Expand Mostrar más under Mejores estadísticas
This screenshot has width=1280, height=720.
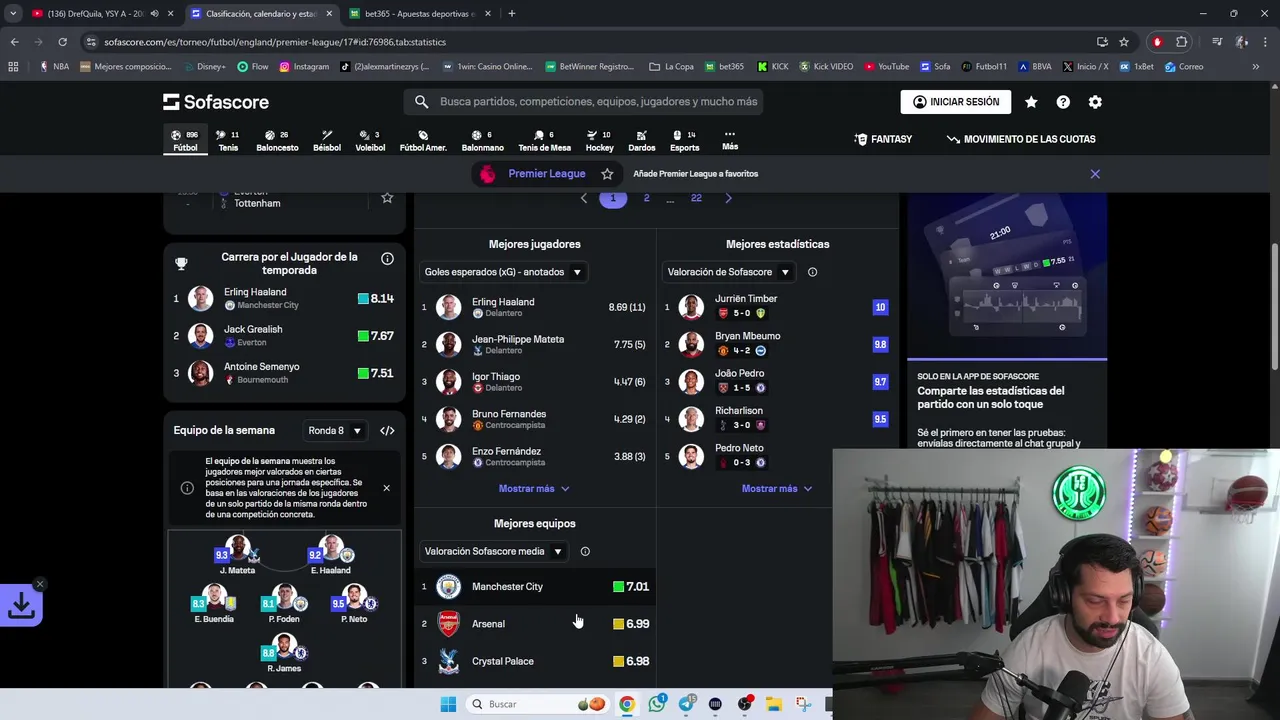coord(777,489)
